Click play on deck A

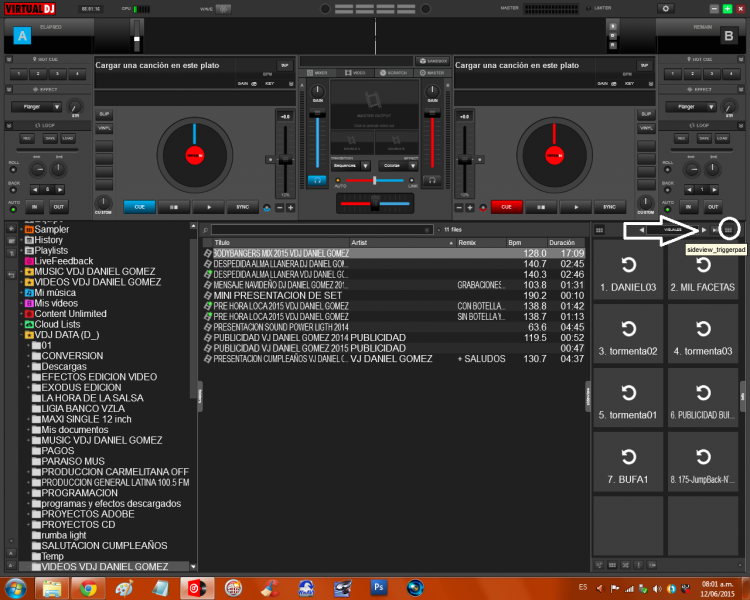[209, 207]
